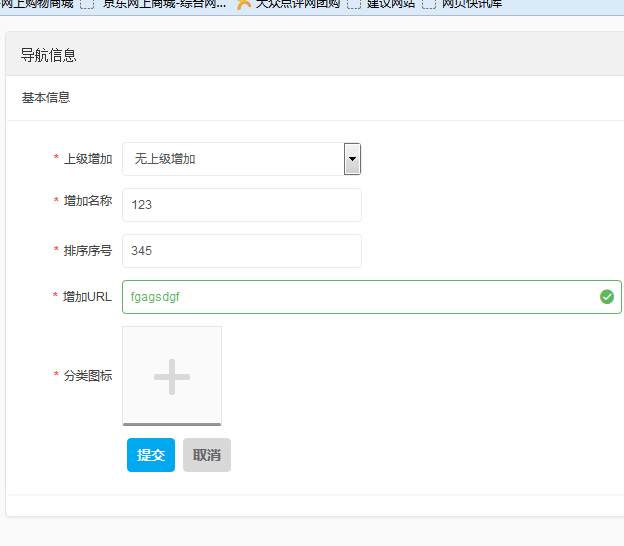Viewport: 624px width, 546px height.
Task: Click the 增加名称 field label
Action: 88,201
